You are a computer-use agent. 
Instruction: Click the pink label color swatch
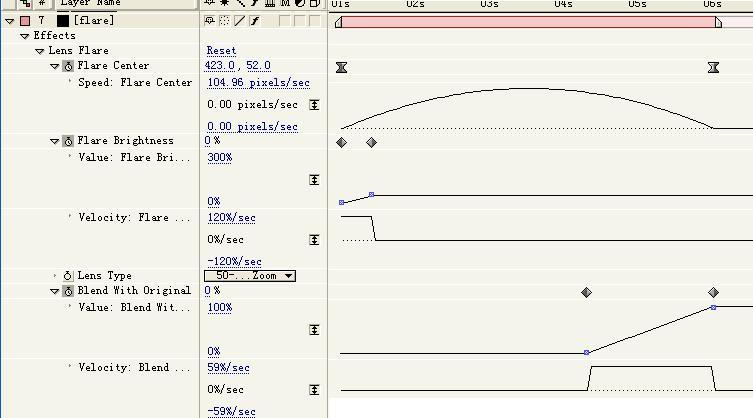25,21
